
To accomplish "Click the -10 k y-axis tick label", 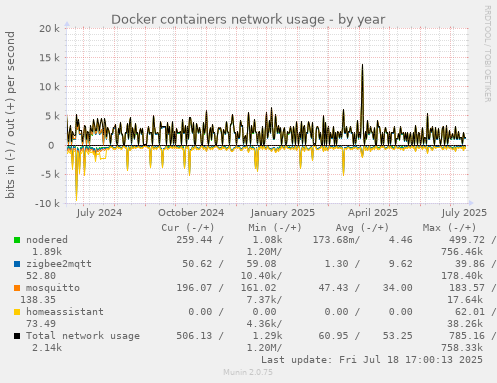I will click(x=47, y=203).
